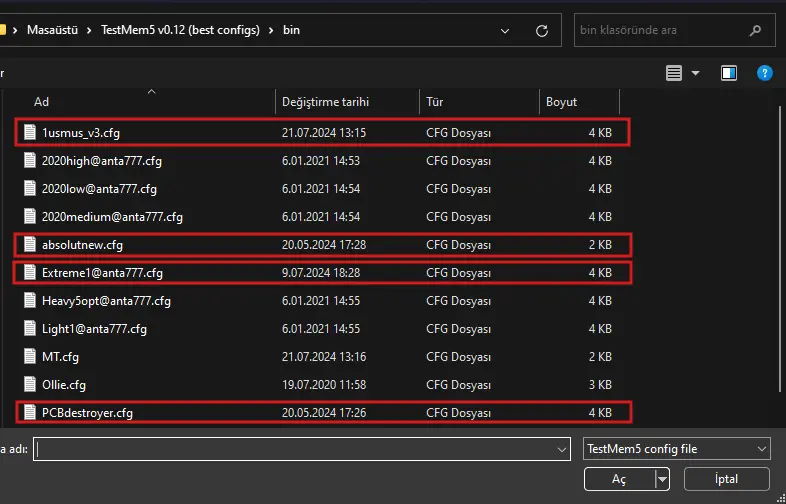Click CFG Dosyası type in MT.cfg row
786x504 pixels.
(458, 357)
